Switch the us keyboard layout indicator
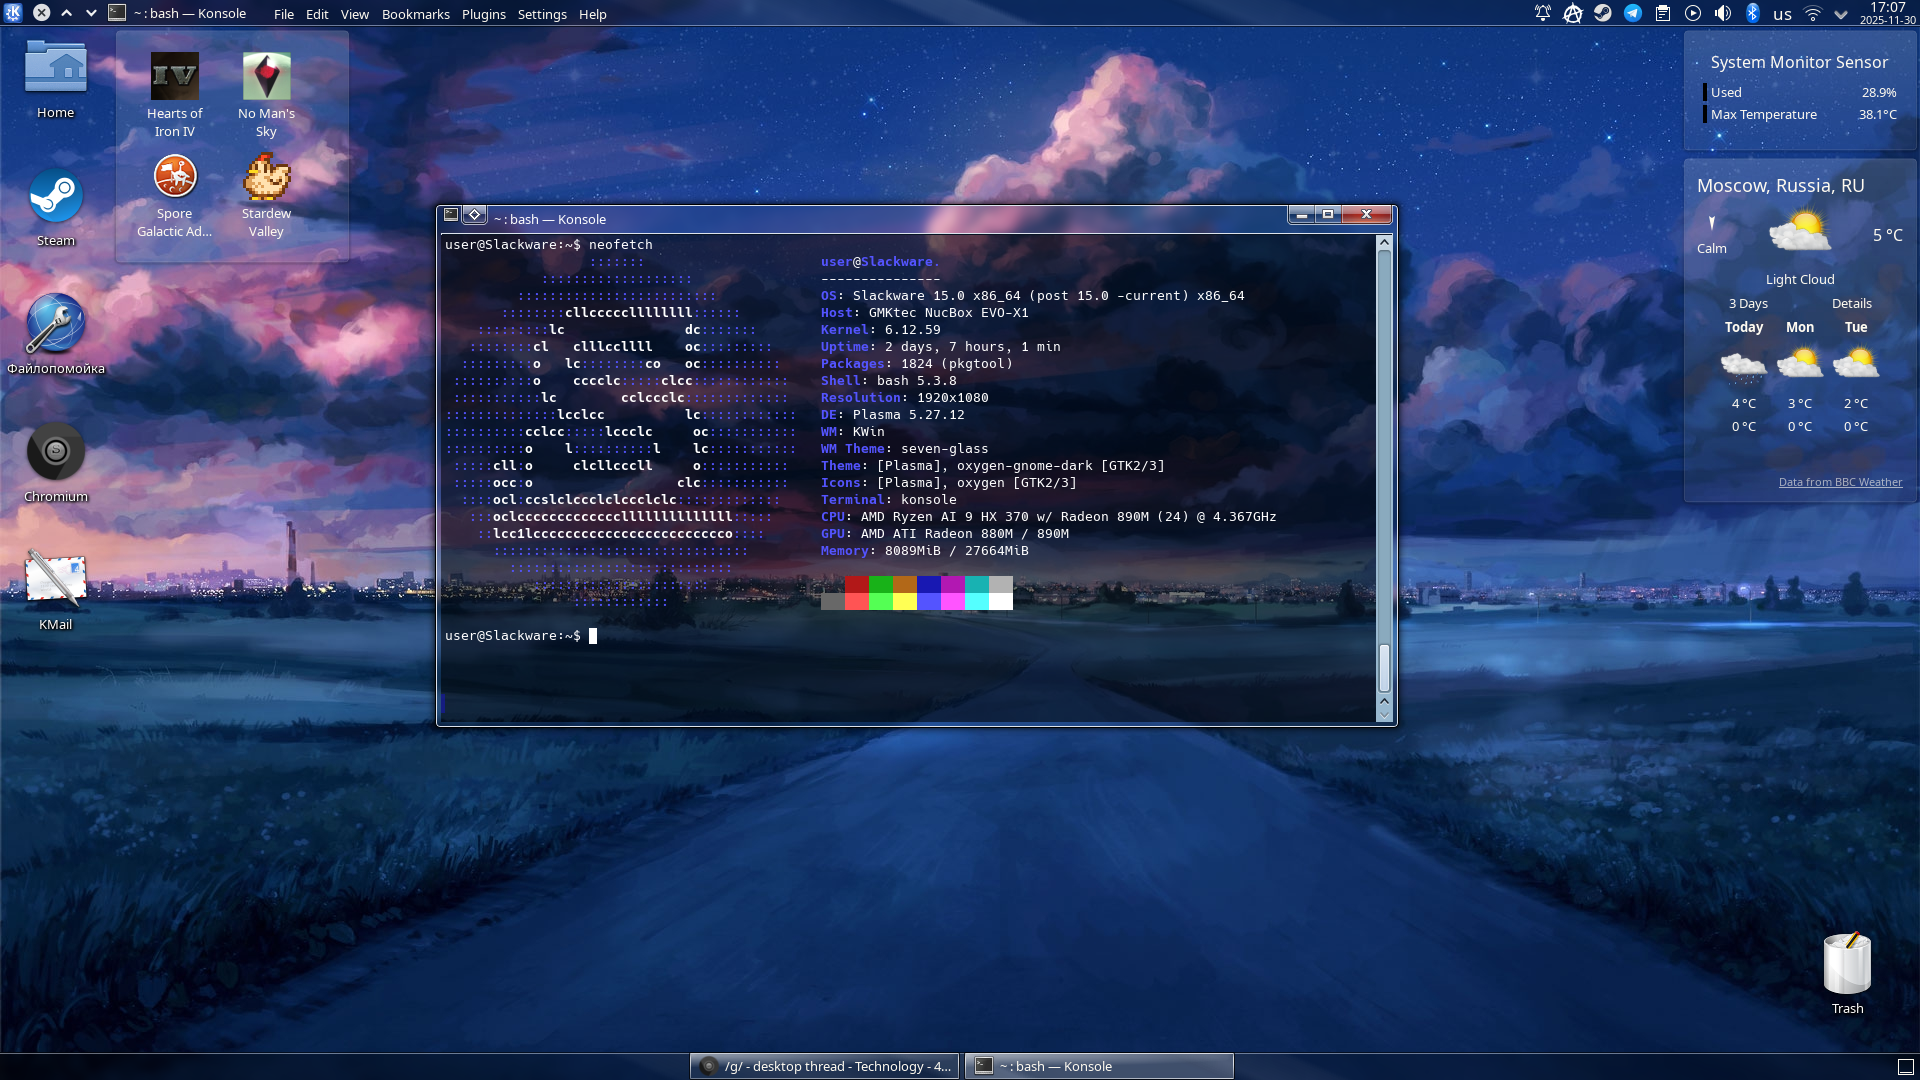 tap(1782, 14)
